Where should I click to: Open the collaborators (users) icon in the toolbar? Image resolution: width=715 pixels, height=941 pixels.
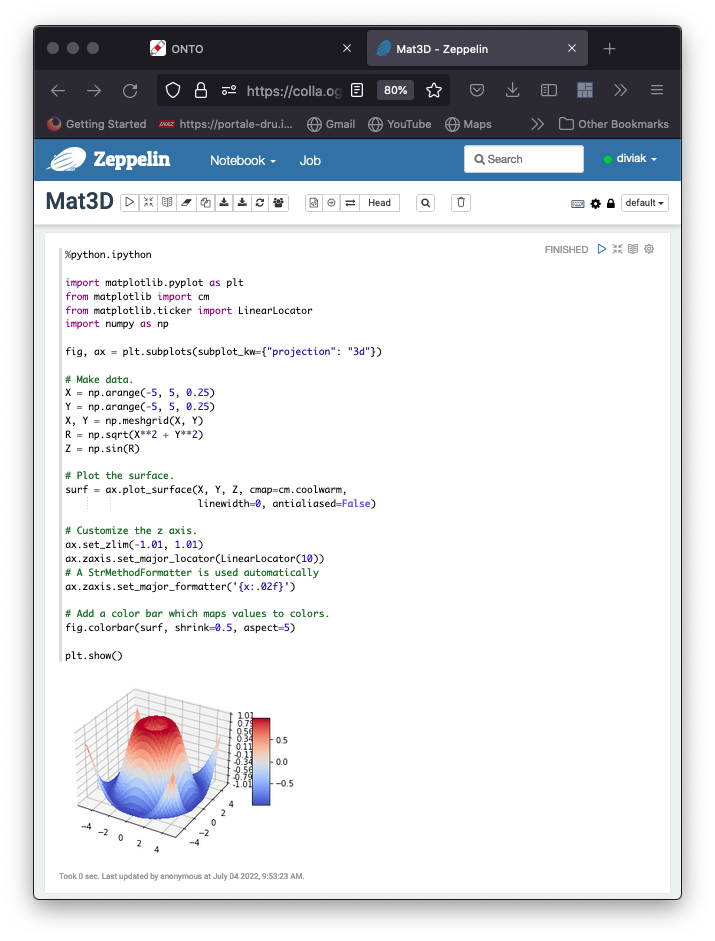[279, 203]
